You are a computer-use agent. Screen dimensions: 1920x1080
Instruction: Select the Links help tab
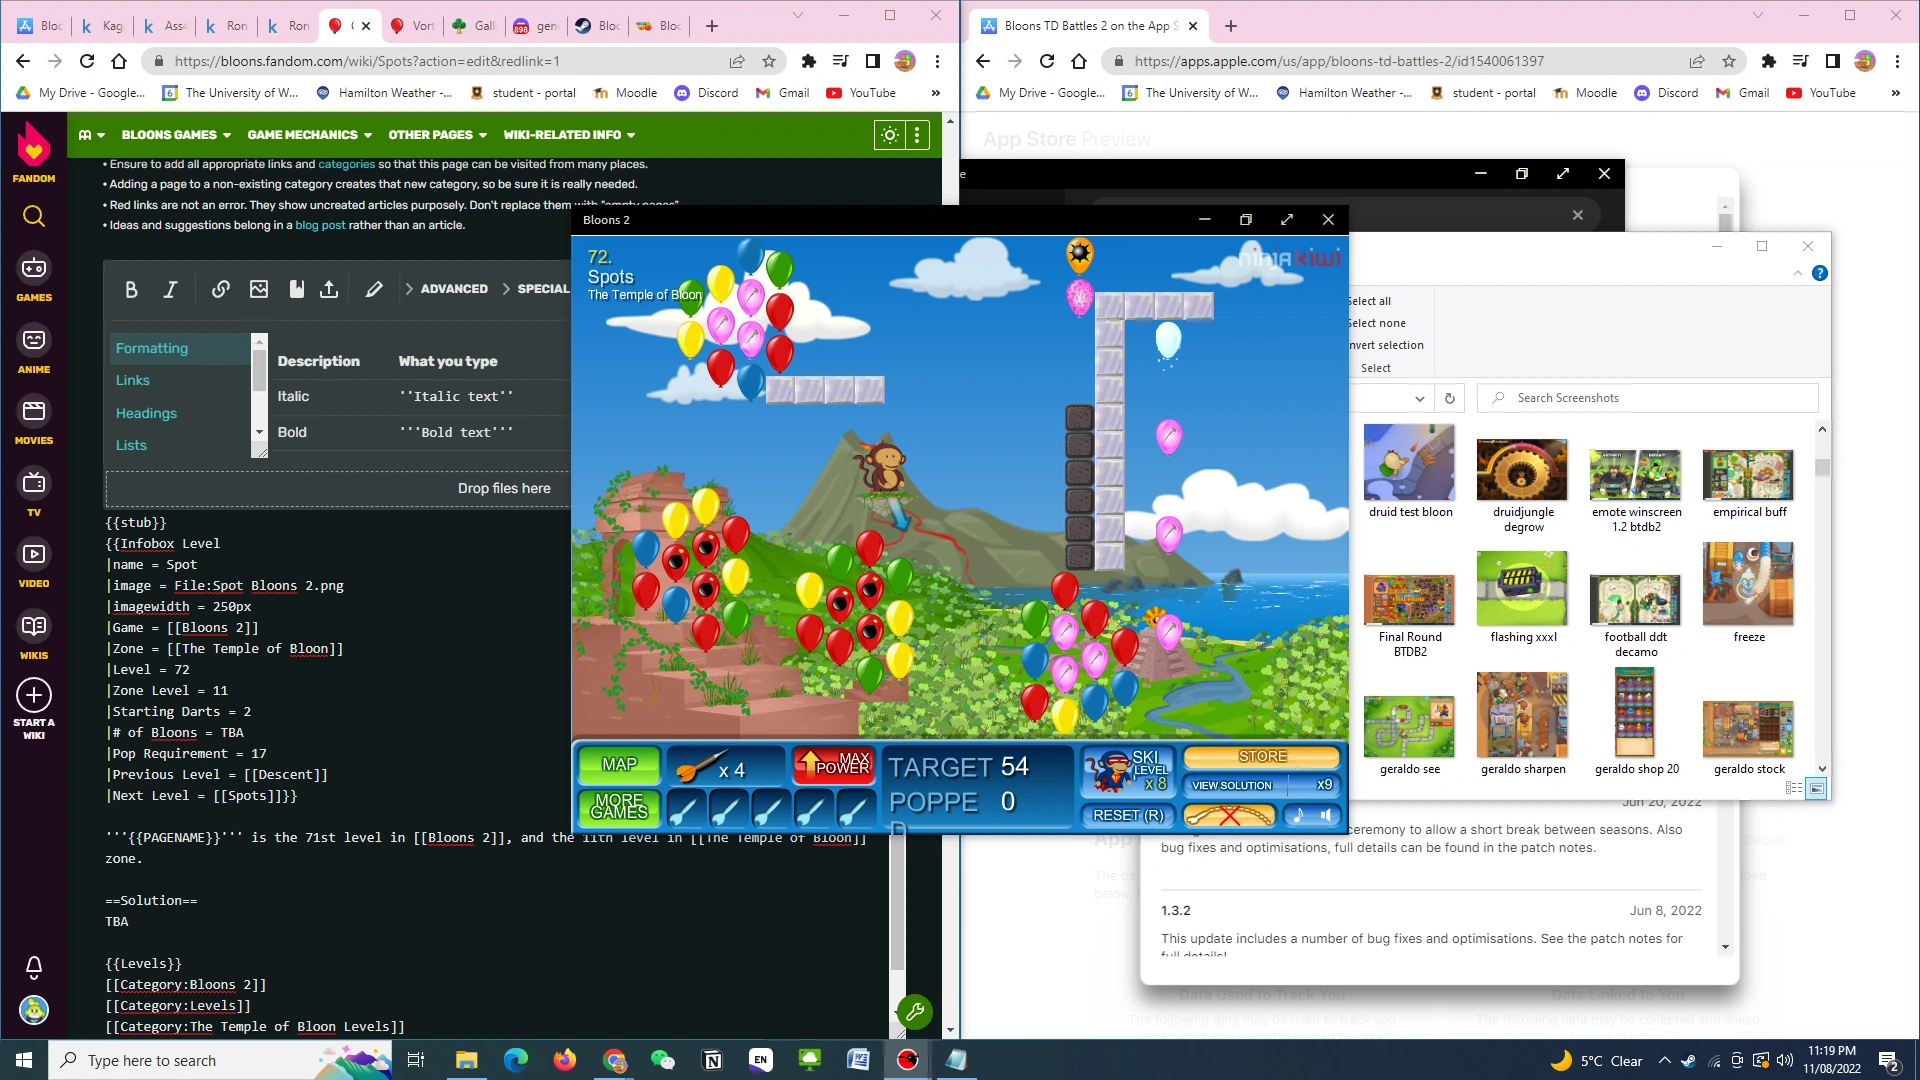pyautogui.click(x=133, y=381)
